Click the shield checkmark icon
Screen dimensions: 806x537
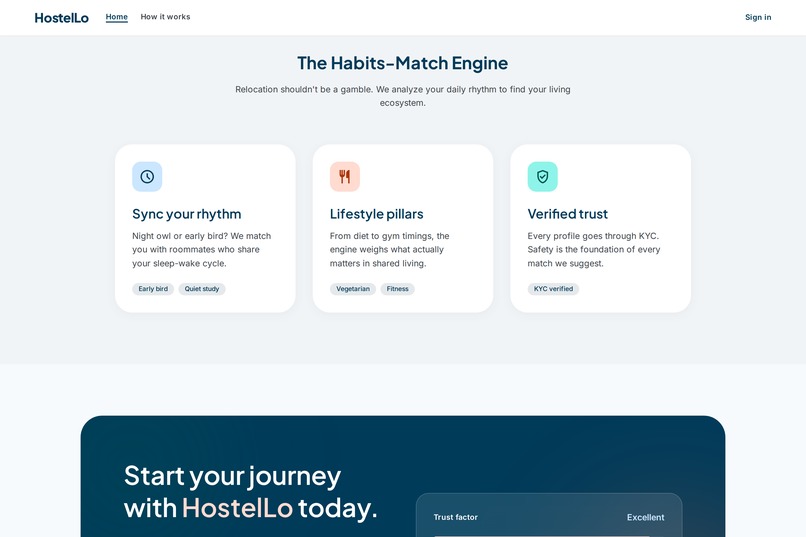(542, 177)
